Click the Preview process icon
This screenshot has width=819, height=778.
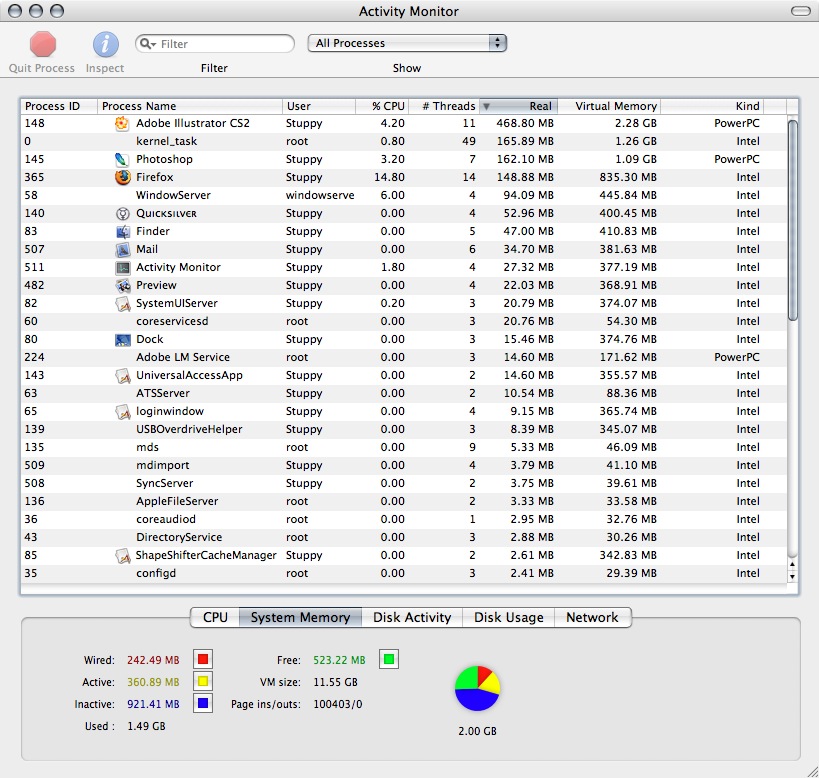click(x=122, y=285)
